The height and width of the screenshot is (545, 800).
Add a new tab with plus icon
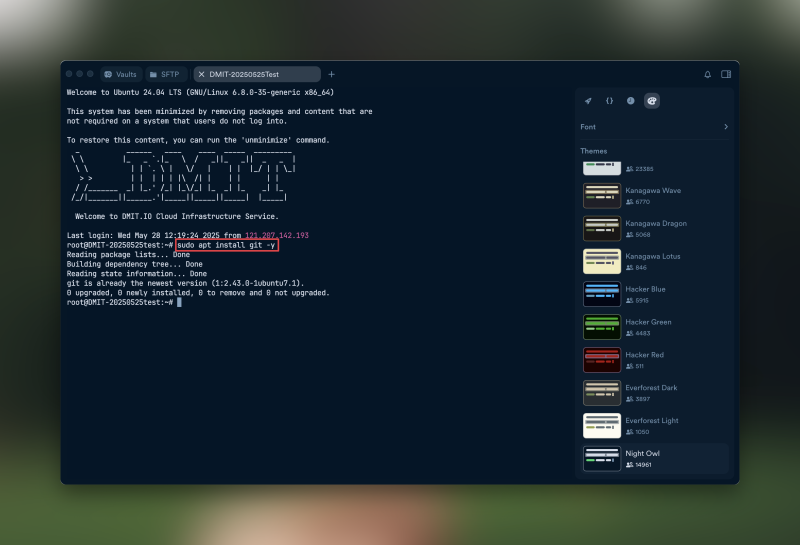point(332,74)
